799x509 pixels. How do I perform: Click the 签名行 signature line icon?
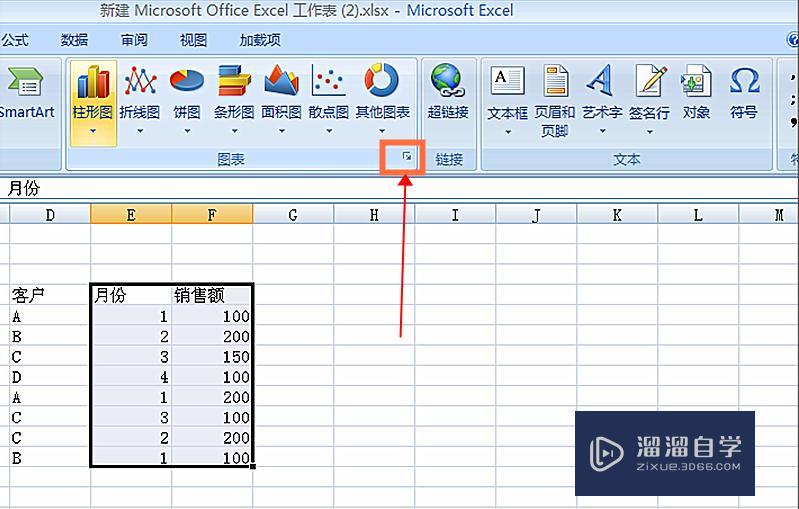pos(649,81)
